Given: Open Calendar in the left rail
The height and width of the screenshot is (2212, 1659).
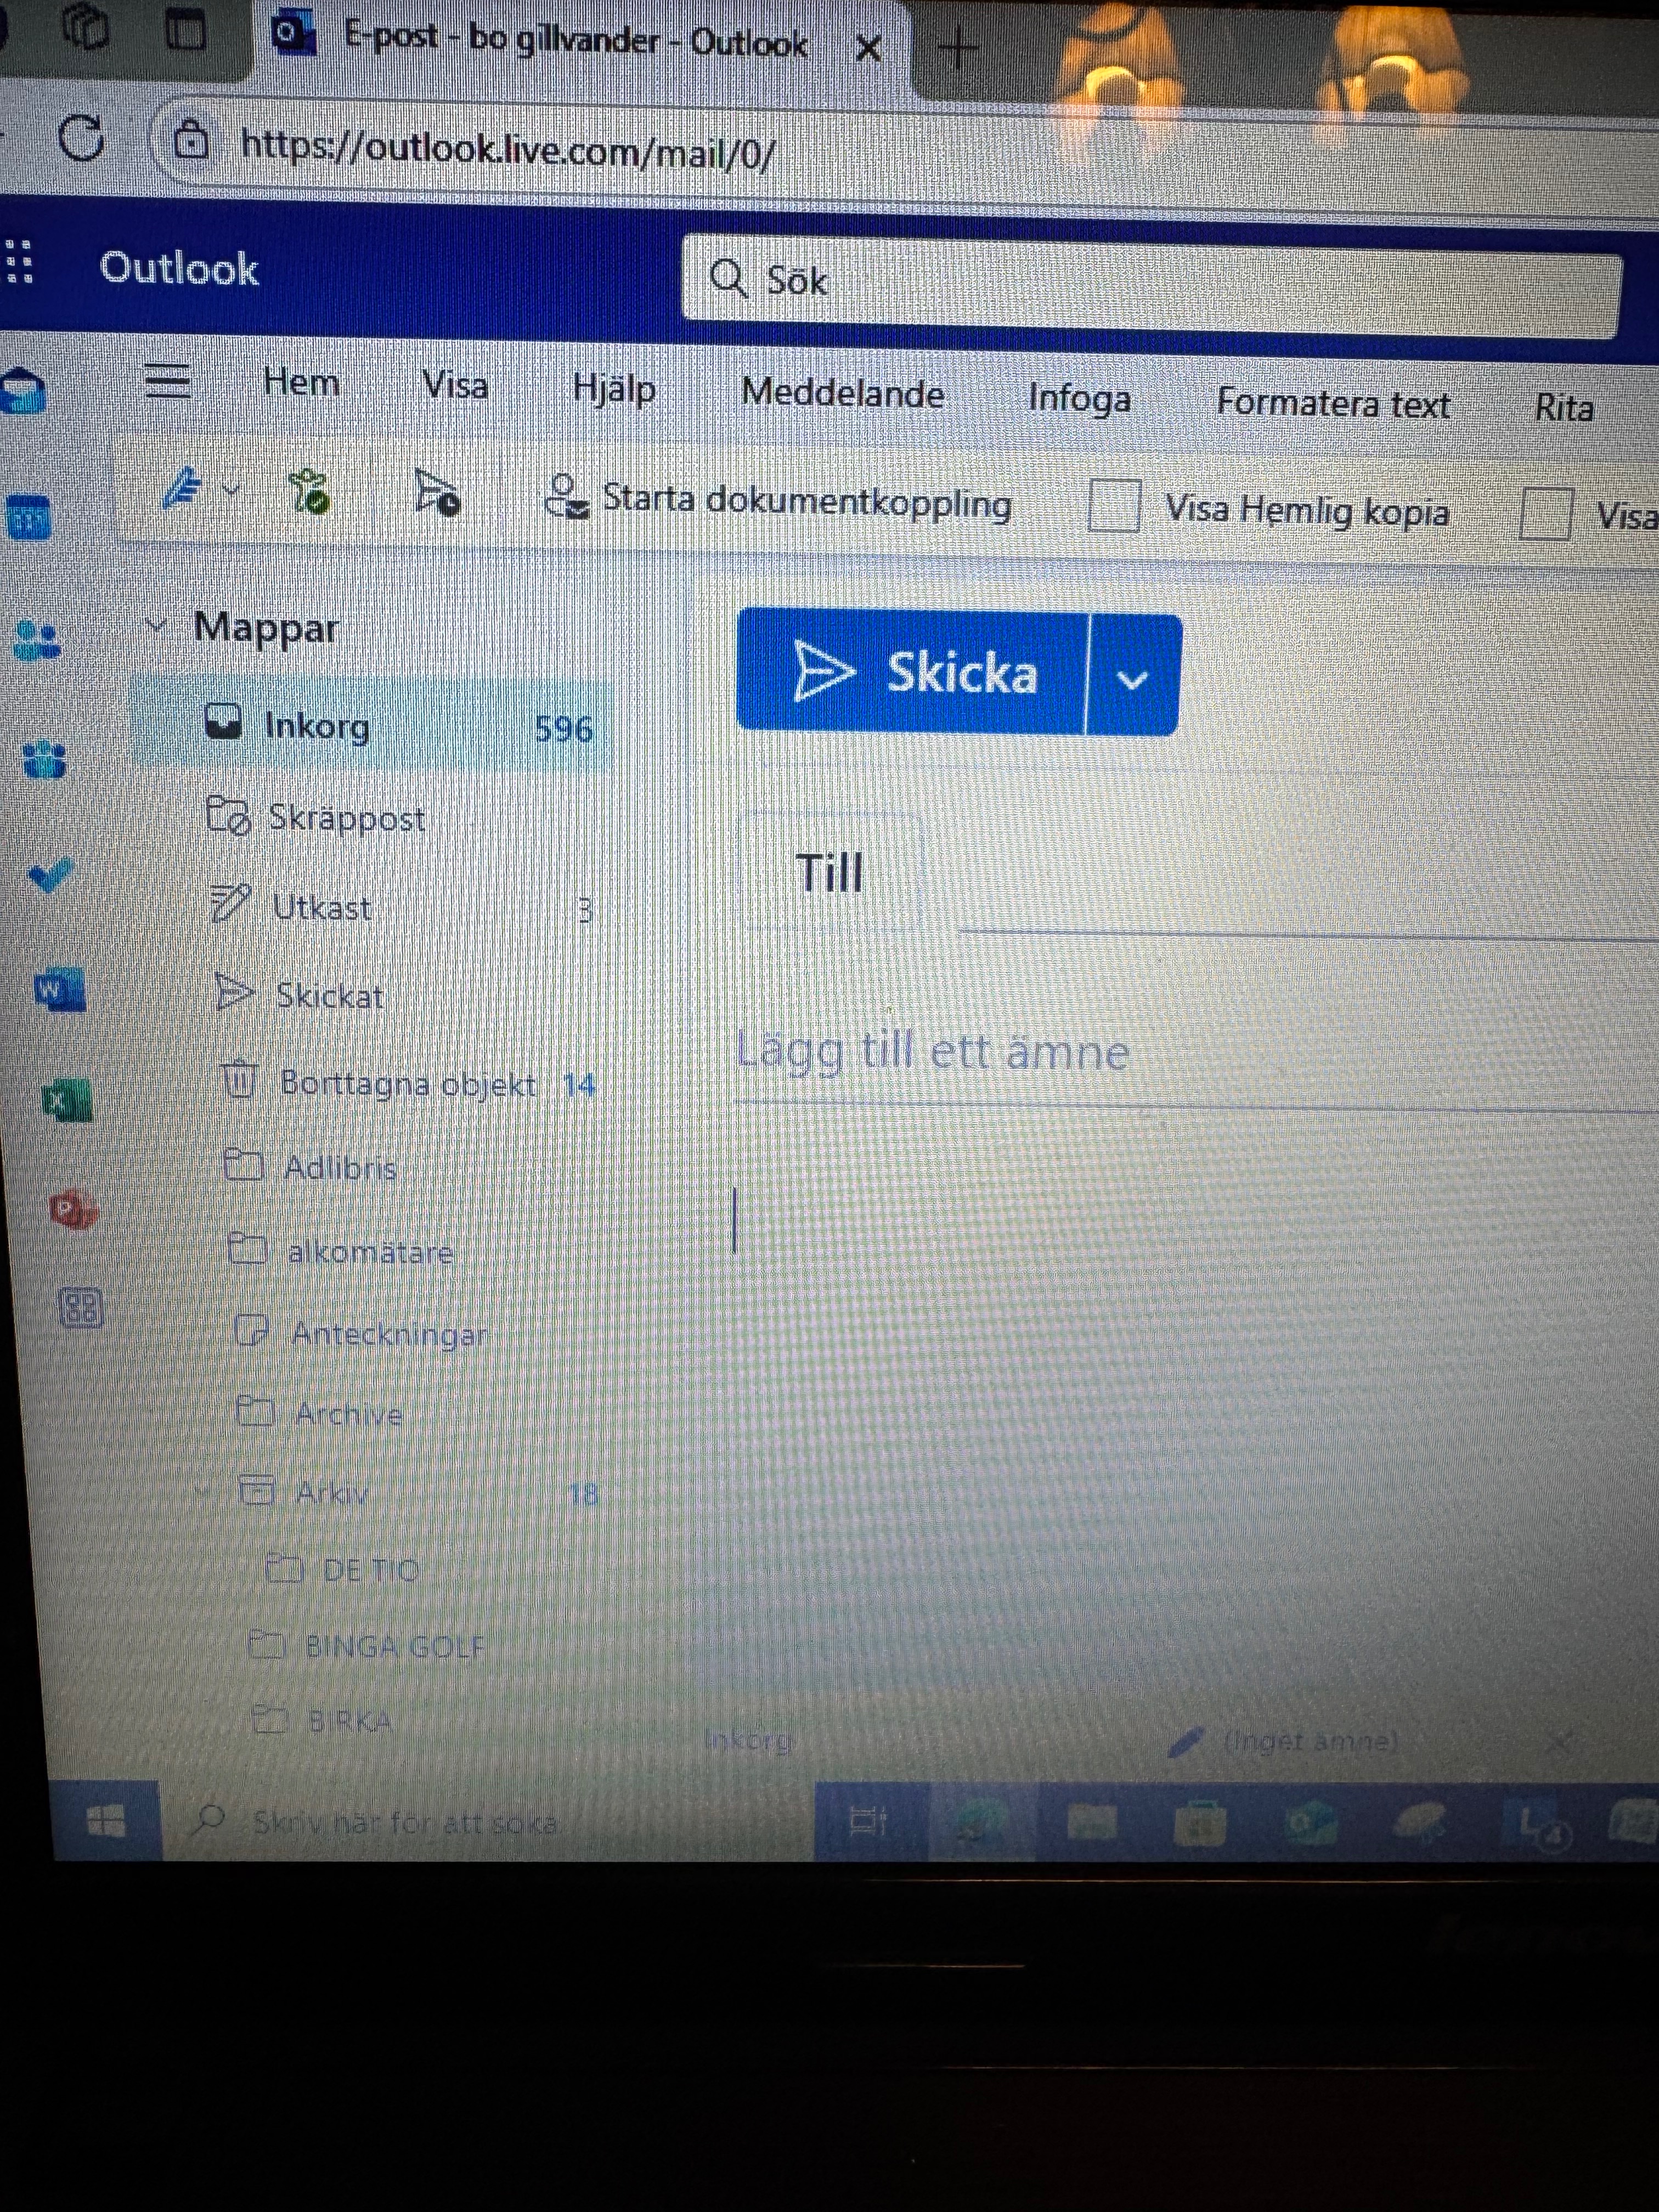Looking at the screenshot, I should tap(28, 517).
